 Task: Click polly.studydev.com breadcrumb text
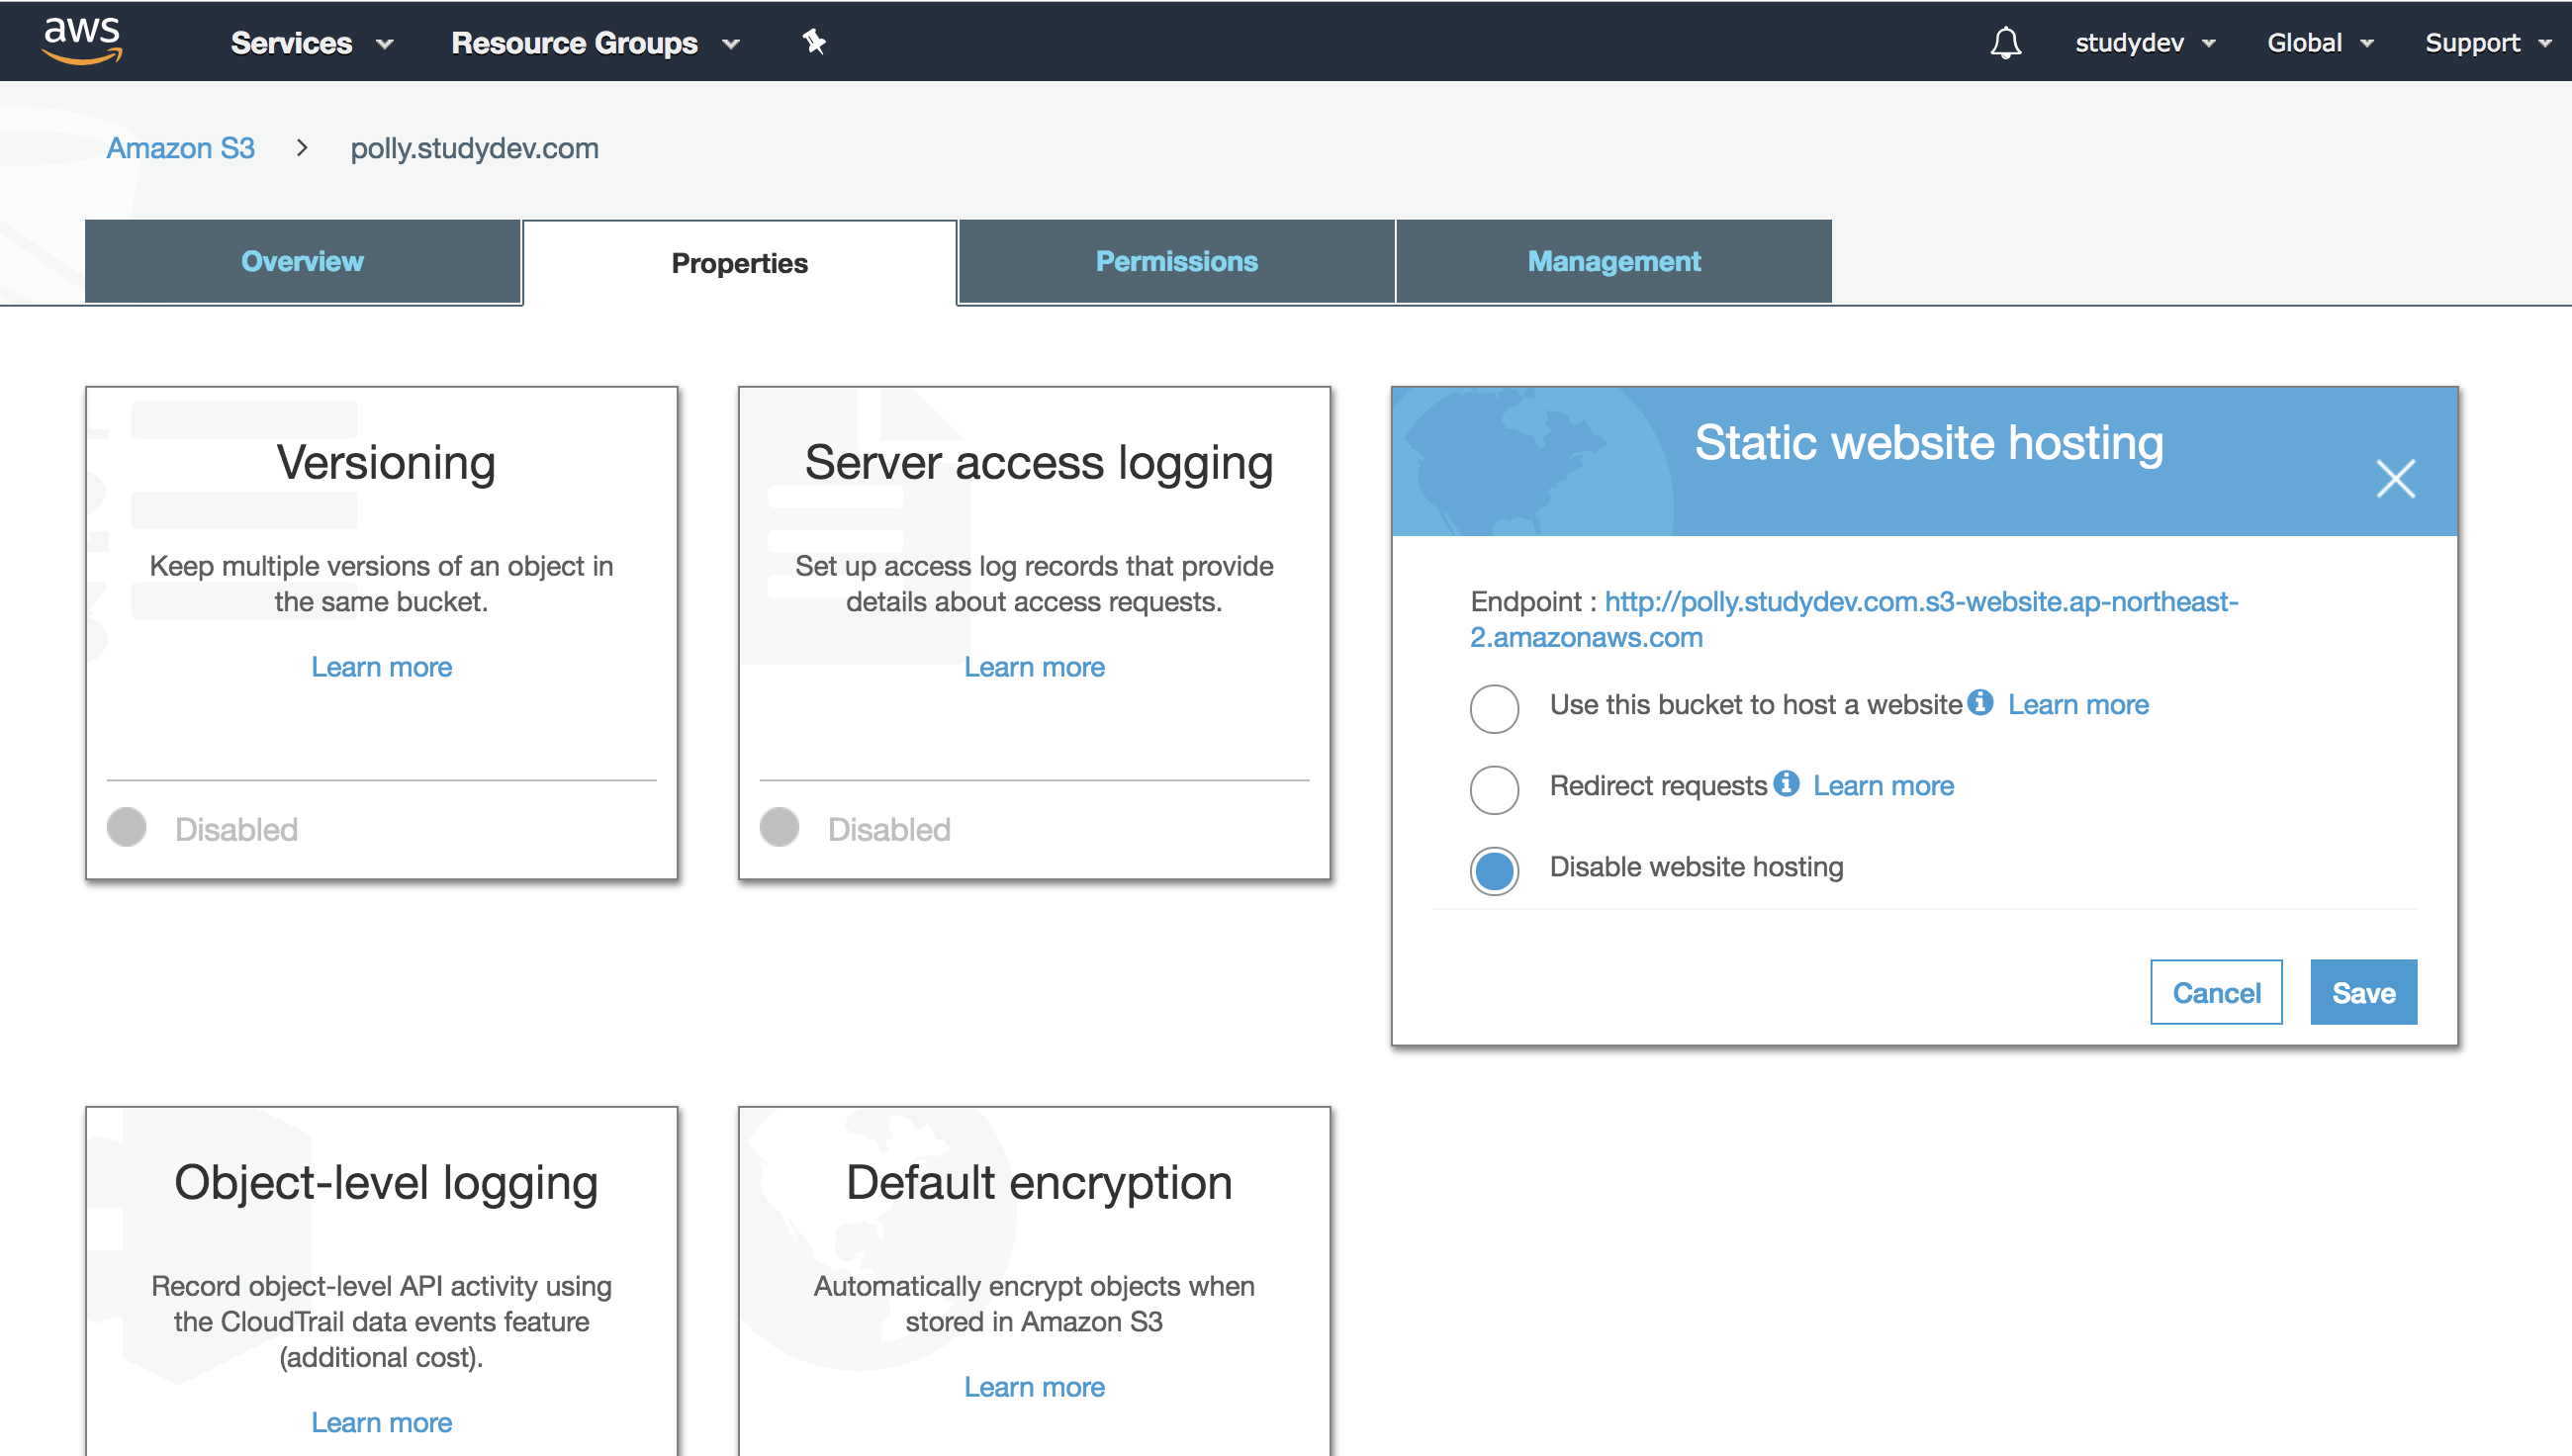point(474,148)
